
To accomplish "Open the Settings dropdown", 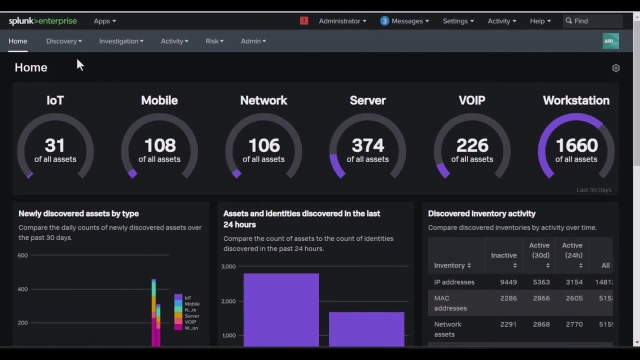I will click(x=458, y=21).
